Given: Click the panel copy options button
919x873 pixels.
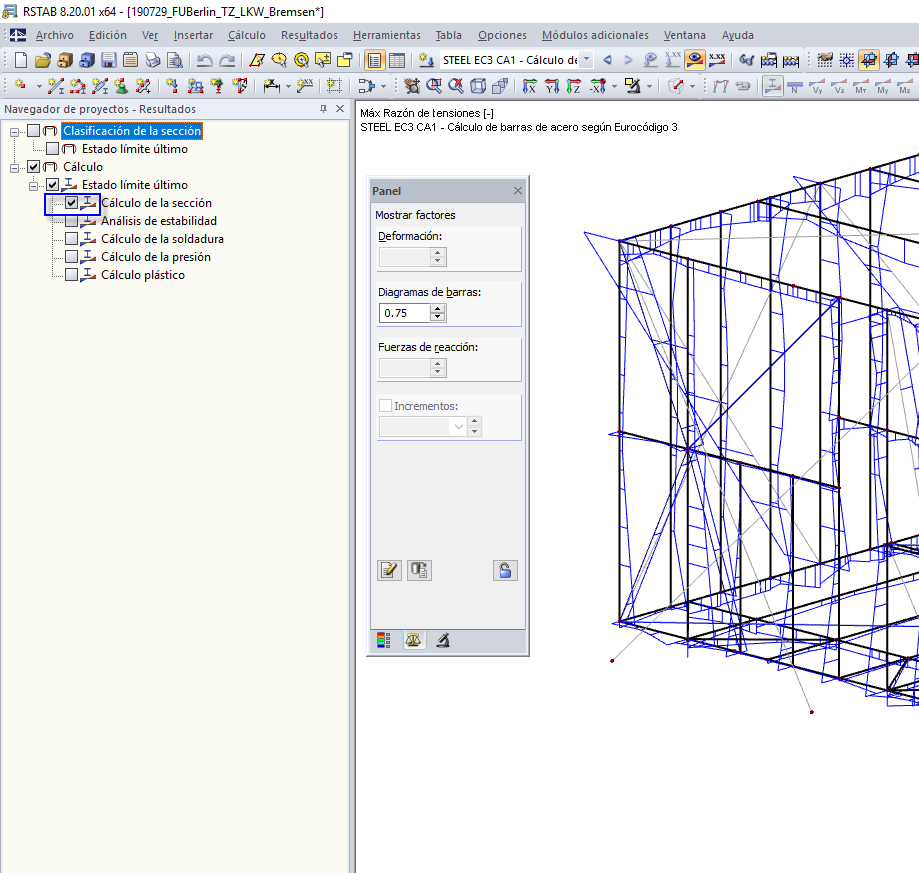Looking at the screenshot, I should (420, 570).
